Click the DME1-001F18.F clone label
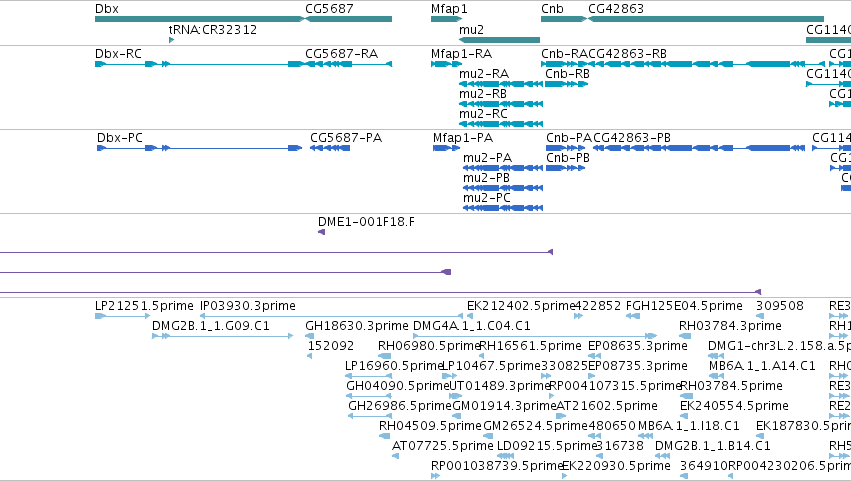Screen dimensions: 851x481 366,222
